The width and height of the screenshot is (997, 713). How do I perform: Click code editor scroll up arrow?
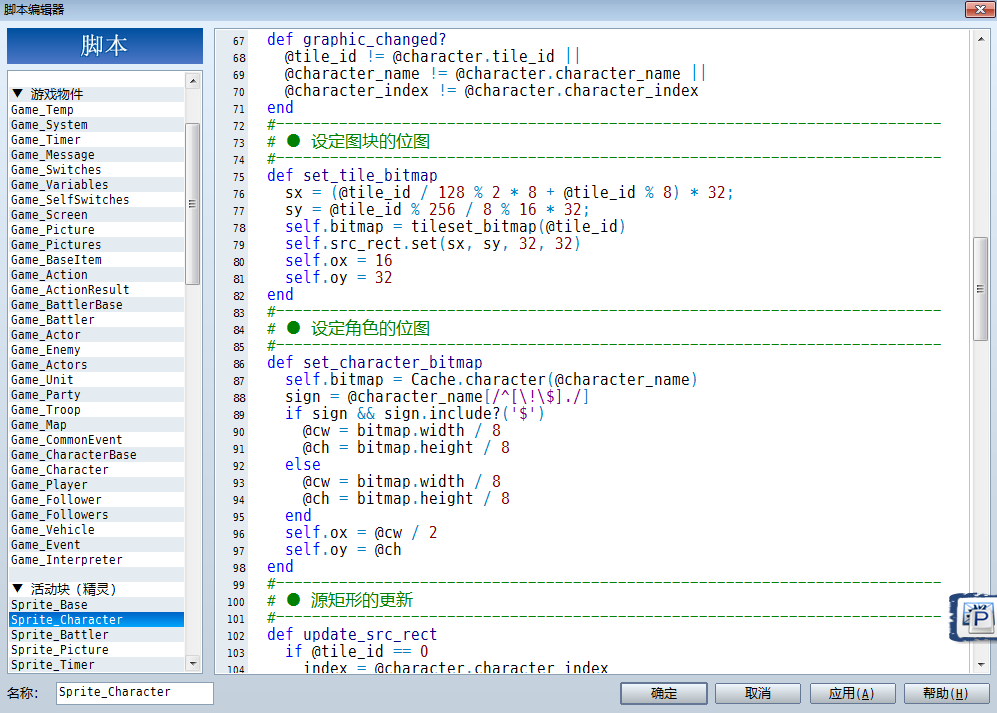click(981, 39)
